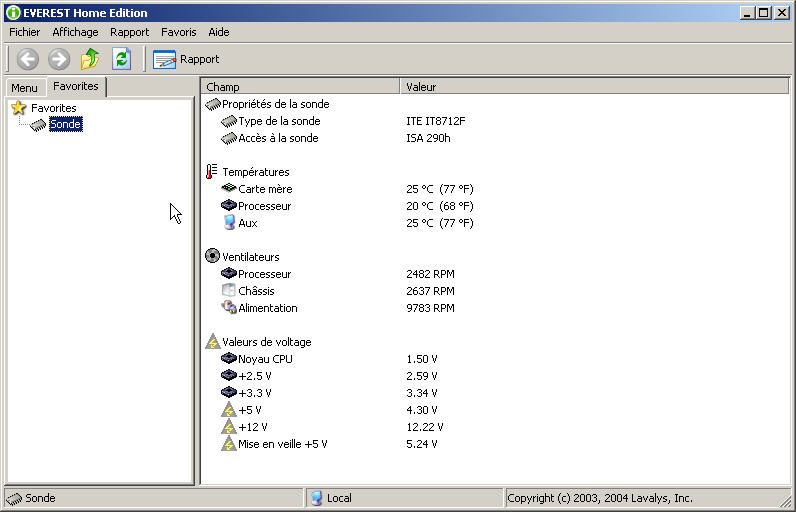This screenshot has height=512, width=796.
Task: Select the 4.30 V value
Action: coord(422,410)
